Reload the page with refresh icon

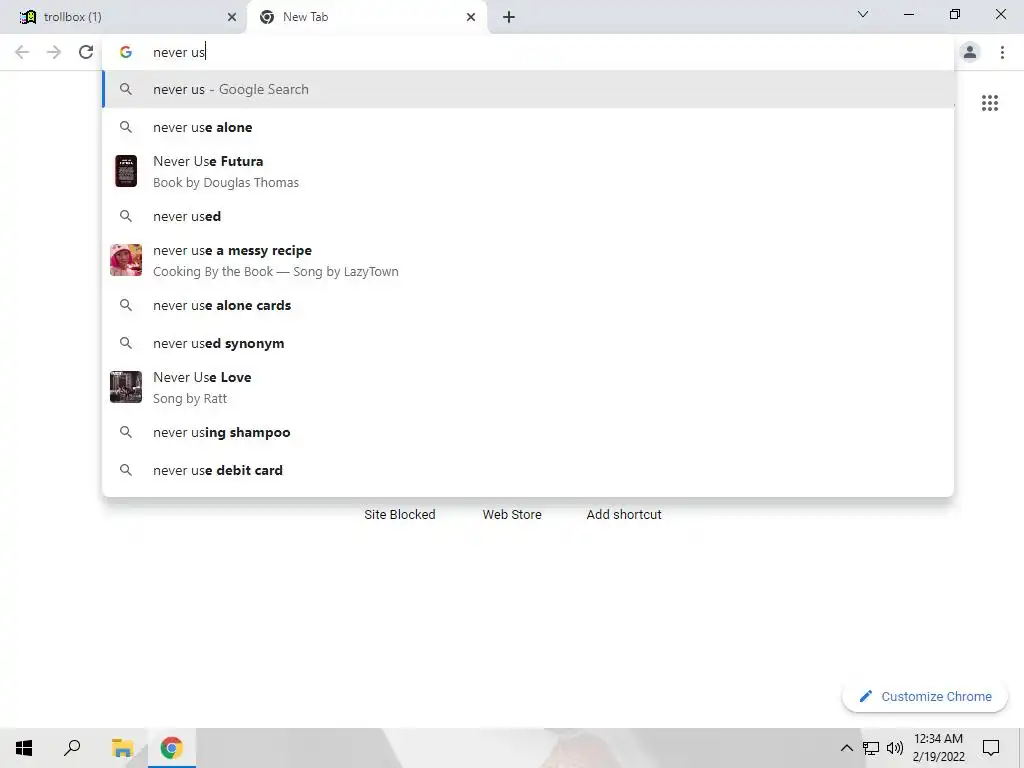click(x=86, y=52)
